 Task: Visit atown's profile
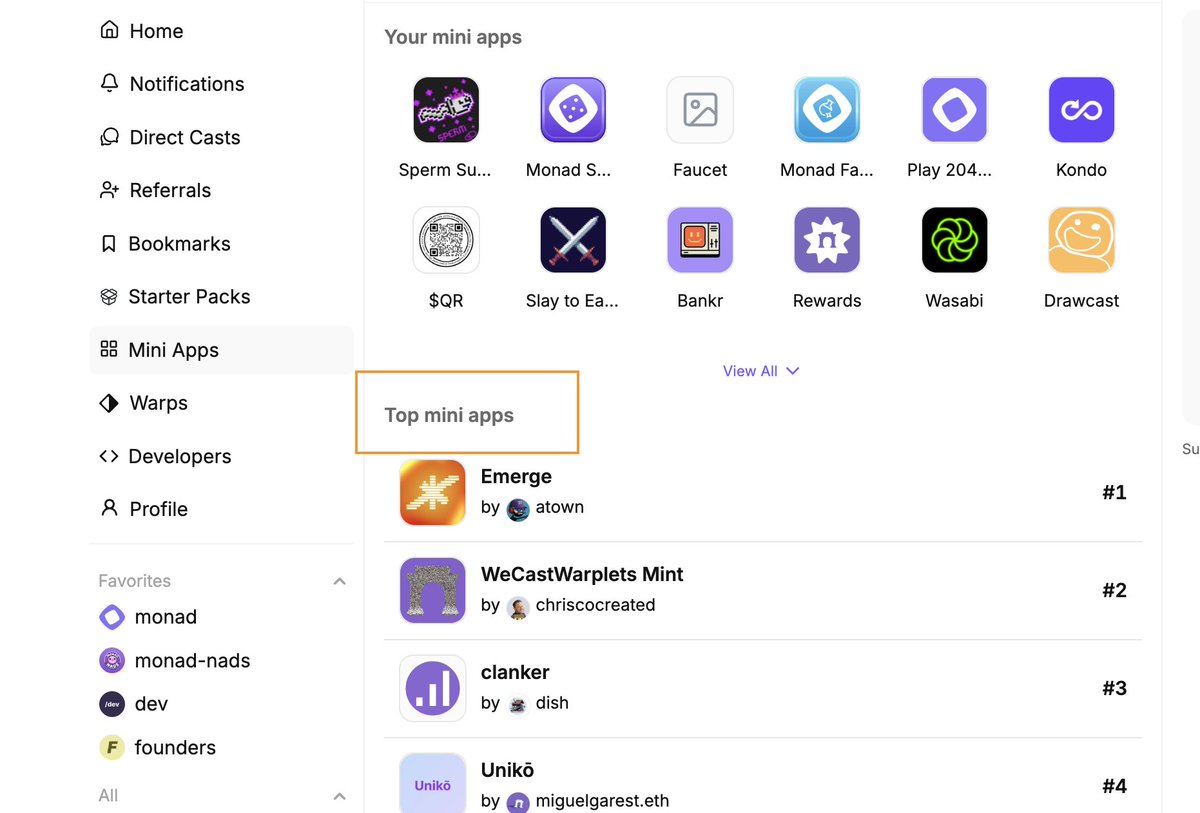point(559,507)
